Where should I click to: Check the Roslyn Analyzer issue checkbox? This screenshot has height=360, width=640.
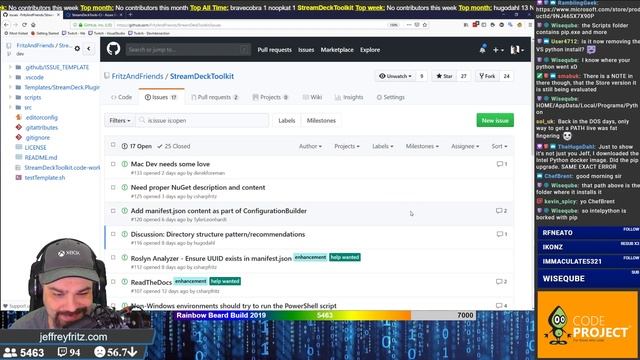113,258
